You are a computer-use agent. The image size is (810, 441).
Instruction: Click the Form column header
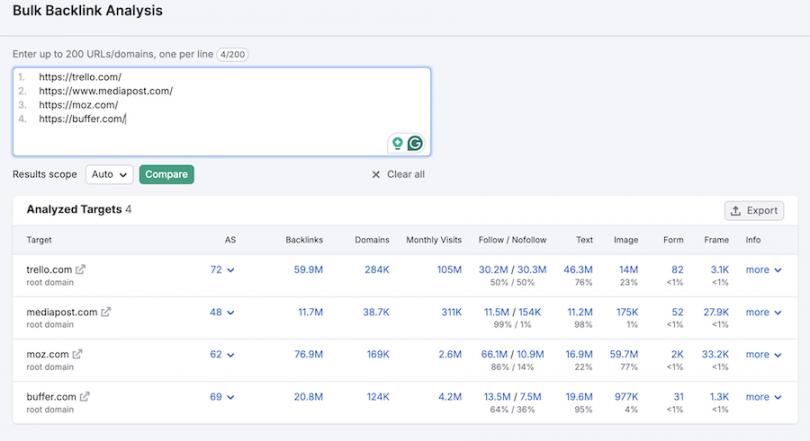673,240
